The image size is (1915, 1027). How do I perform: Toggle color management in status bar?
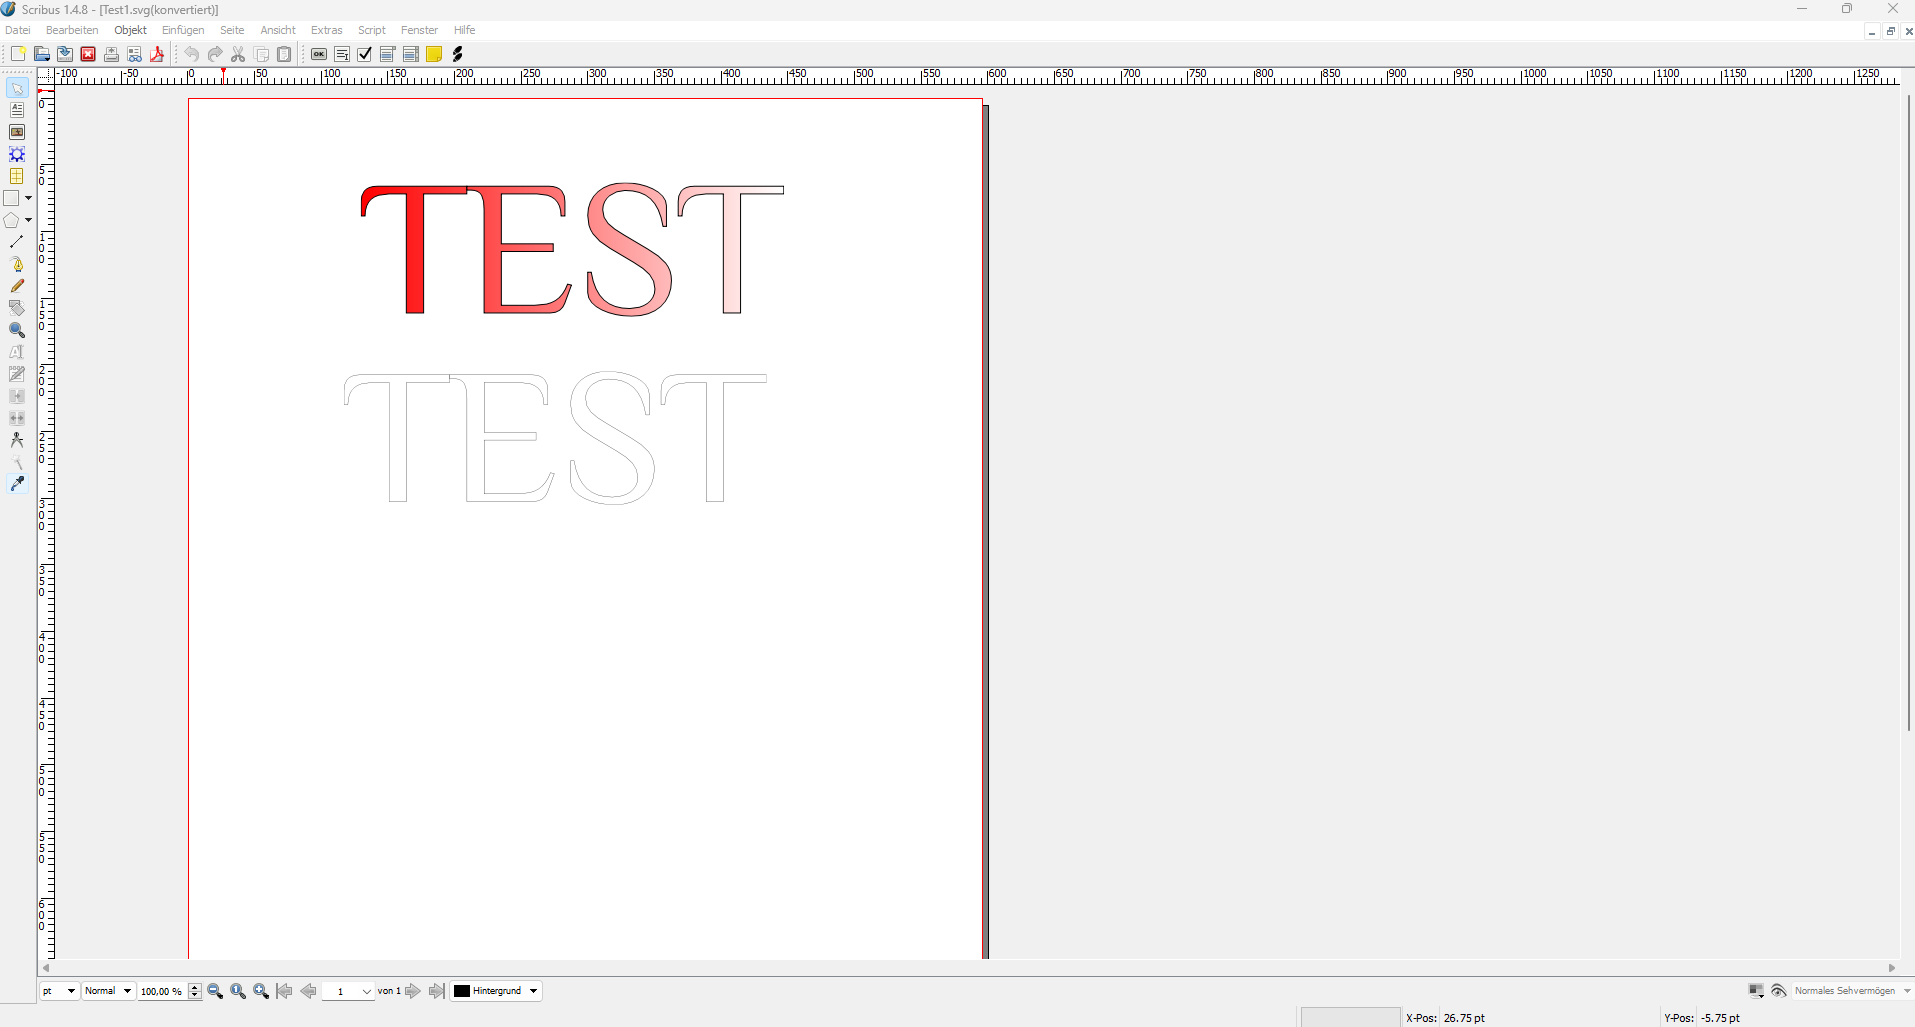click(1756, 991)
